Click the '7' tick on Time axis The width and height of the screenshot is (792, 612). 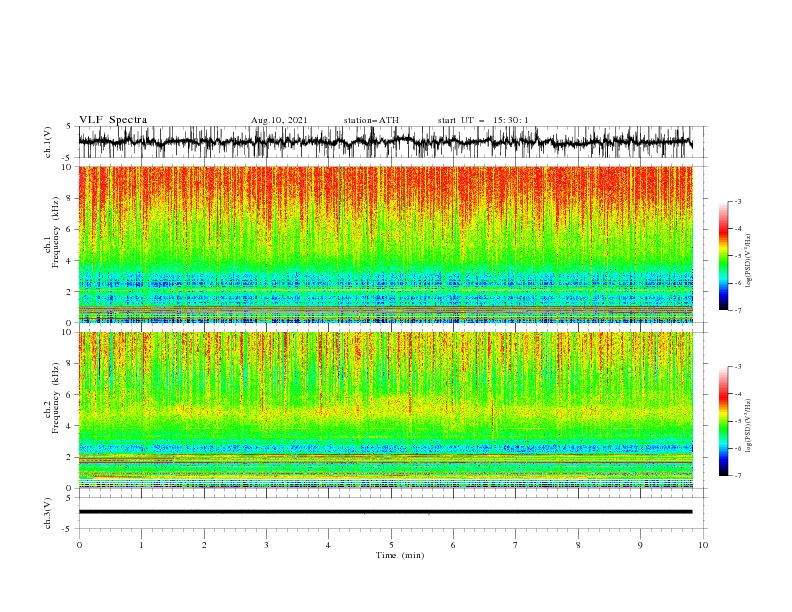[x=516, y=545]
